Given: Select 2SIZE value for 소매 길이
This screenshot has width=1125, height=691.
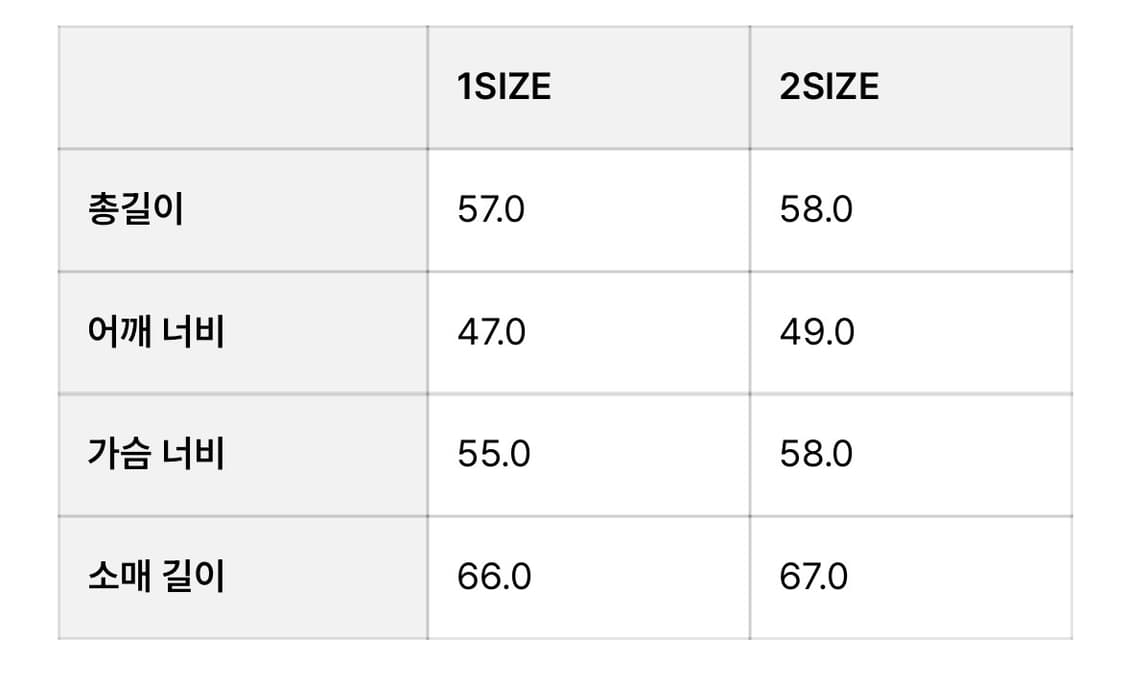Looking at the screenshot, I should point(813,577).
